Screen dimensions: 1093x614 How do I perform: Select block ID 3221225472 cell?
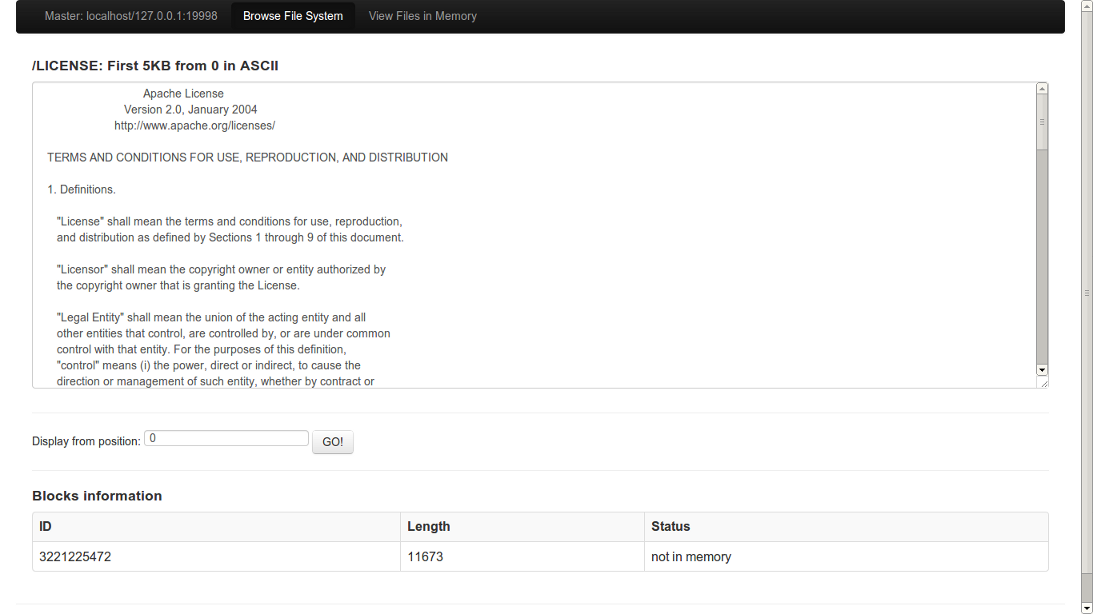coord(76,557)
